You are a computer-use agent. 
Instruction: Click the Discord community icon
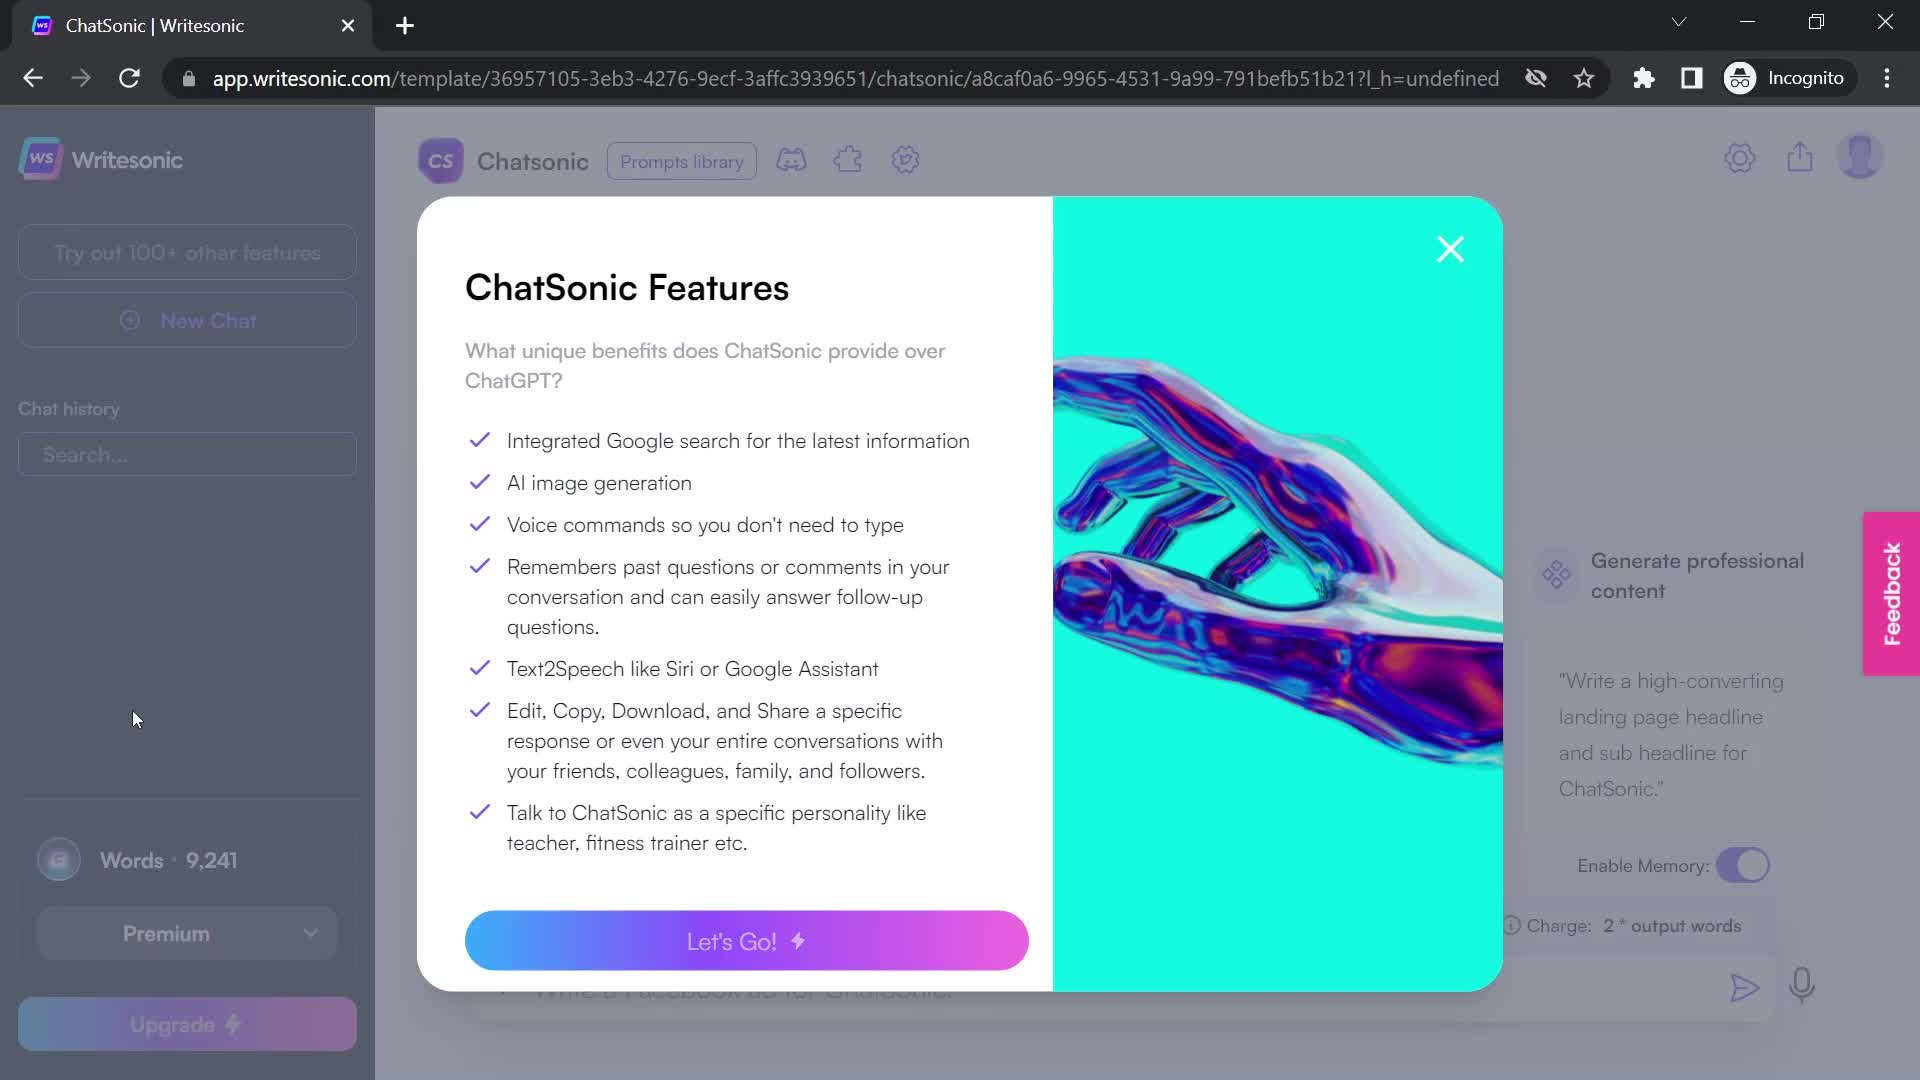[793, 160]
